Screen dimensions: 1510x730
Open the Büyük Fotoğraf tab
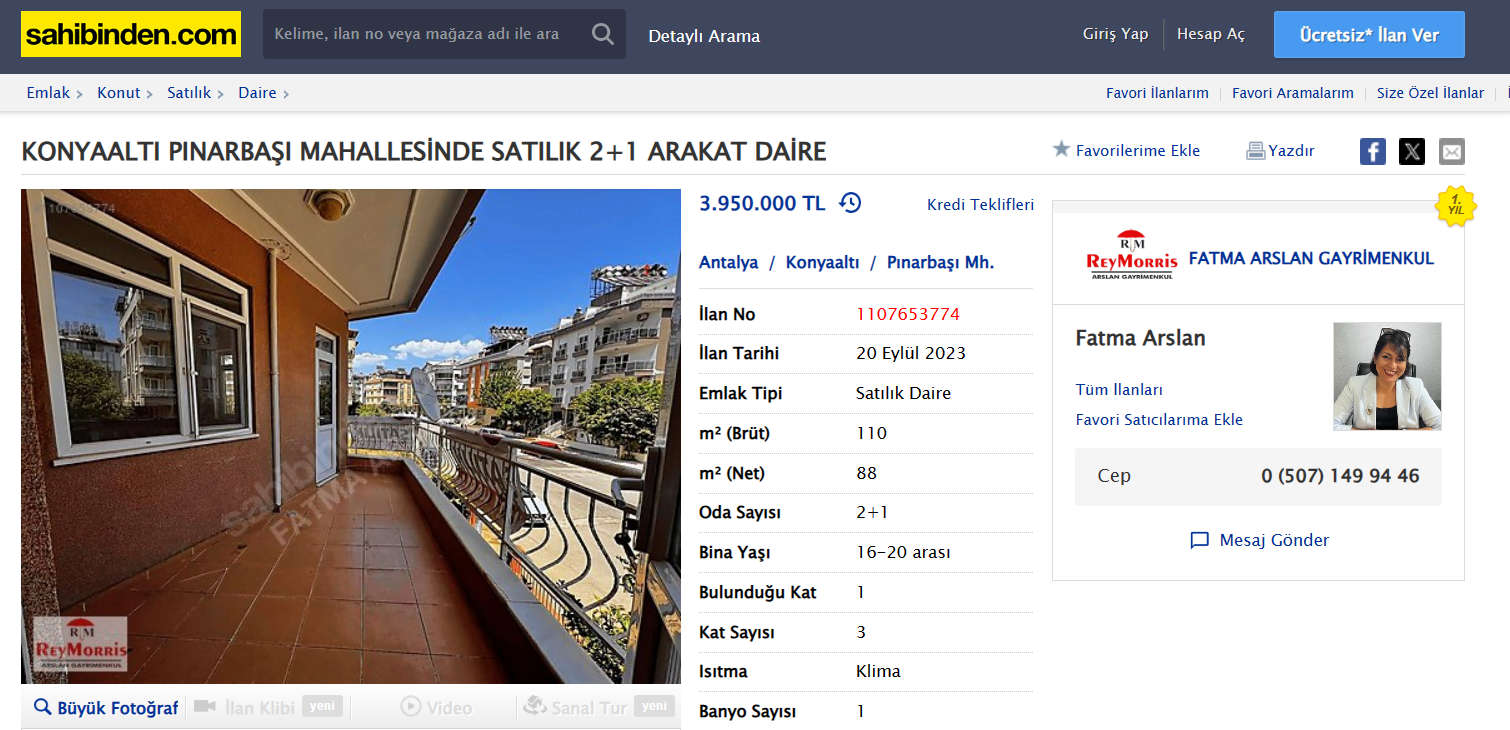106,707
